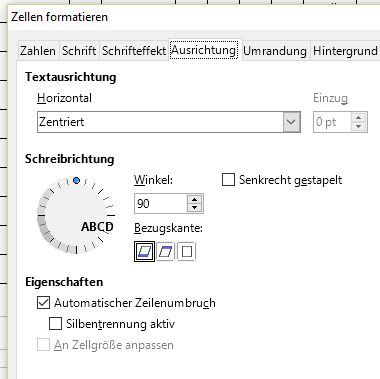Select text extension from upper cell border

pos(166,251)
